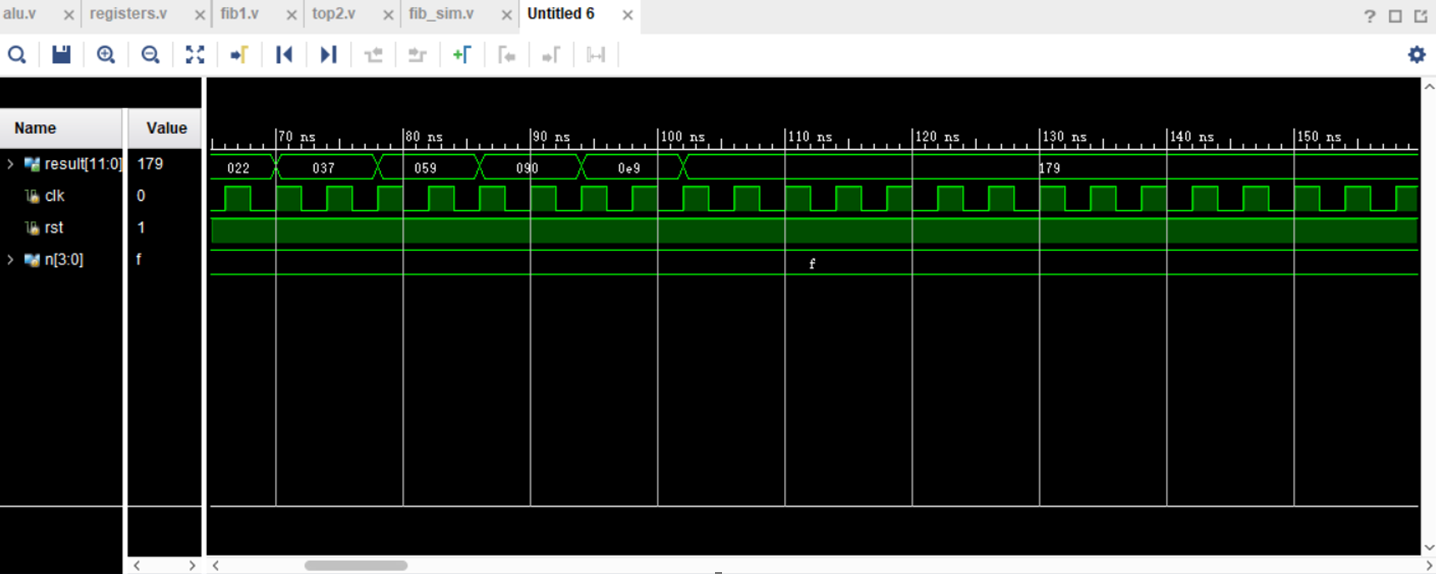Select the n[3:0] signal name
Image resolution: width=1436 pixels, height=574 pixels.
point(63,260)
